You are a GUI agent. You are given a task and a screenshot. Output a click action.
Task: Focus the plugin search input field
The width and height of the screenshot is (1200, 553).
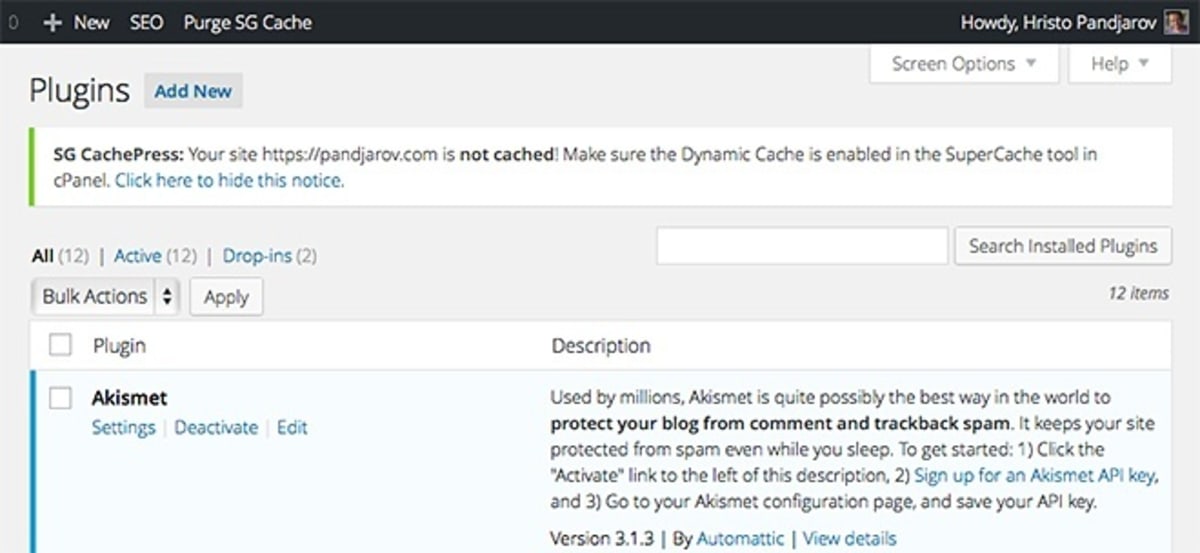click(802, 246)
